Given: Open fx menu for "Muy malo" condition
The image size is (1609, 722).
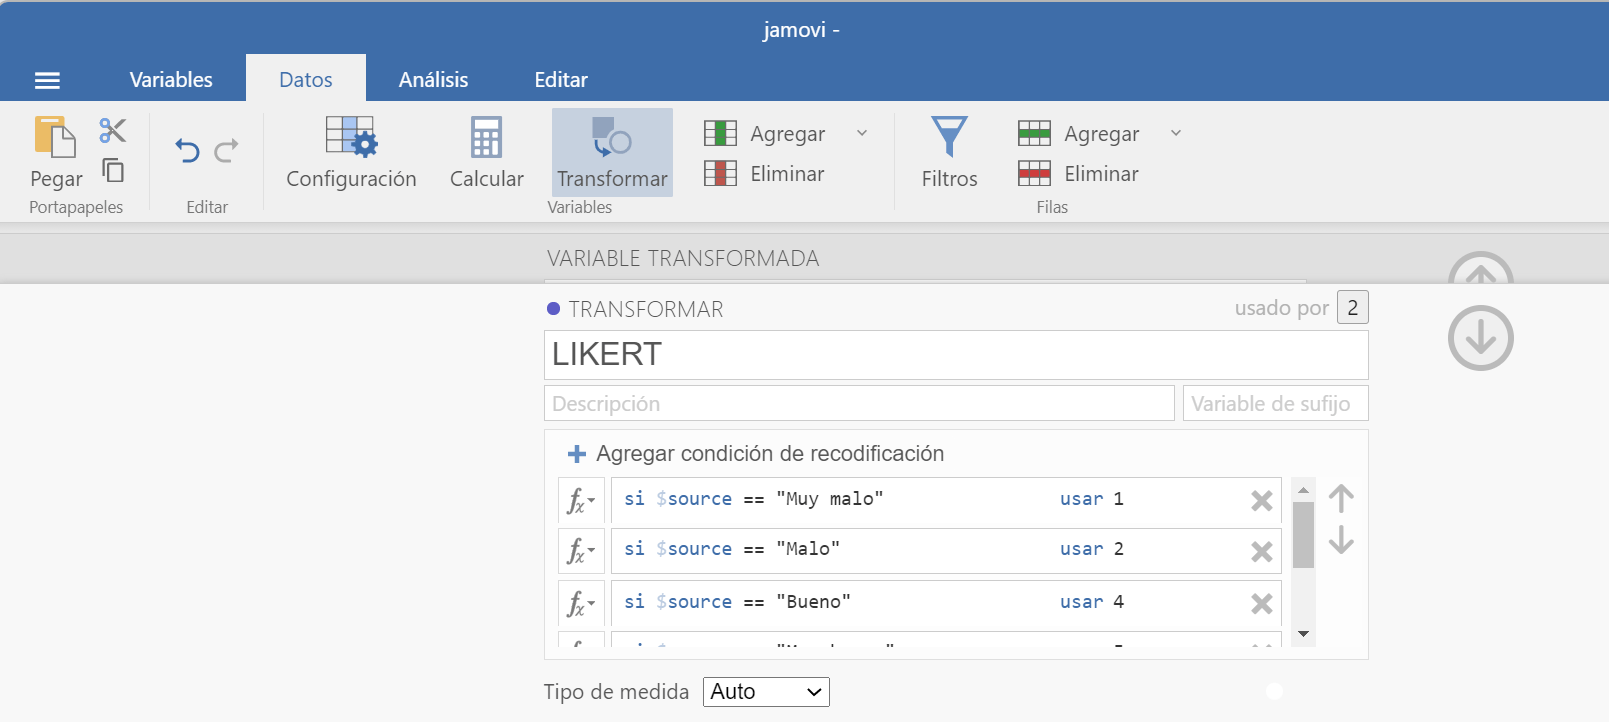Looking at the screenshot, I should click(580, 500).
